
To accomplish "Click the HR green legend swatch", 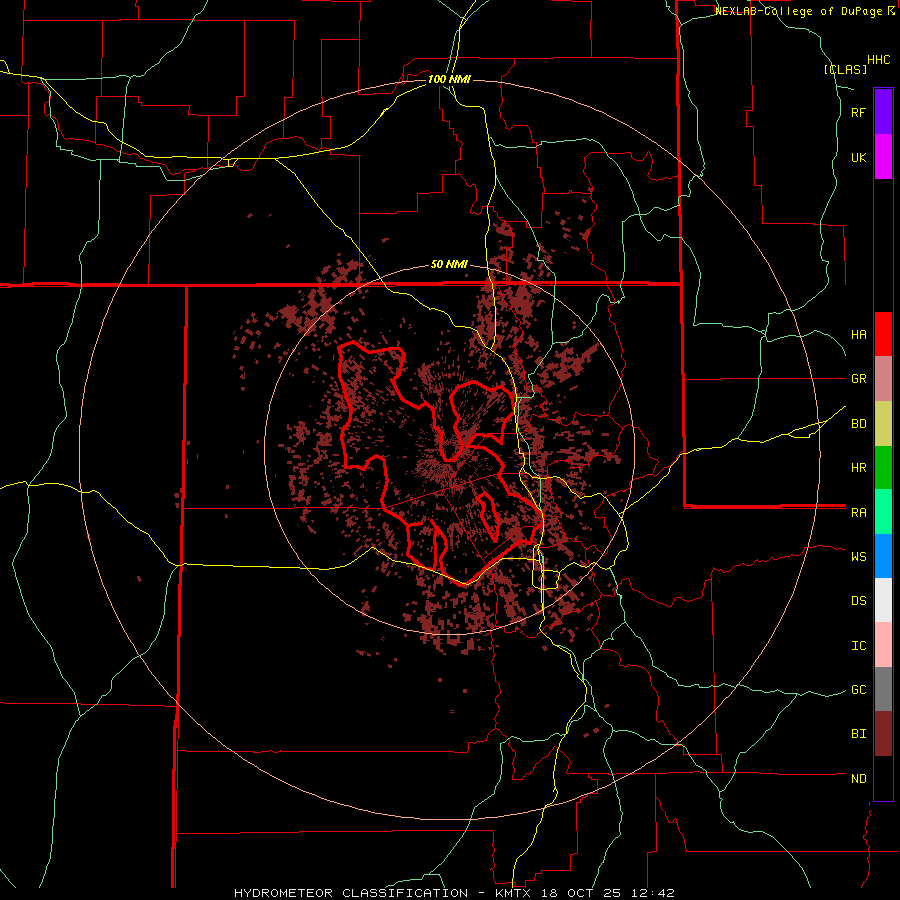I will (x=883, y=468).
